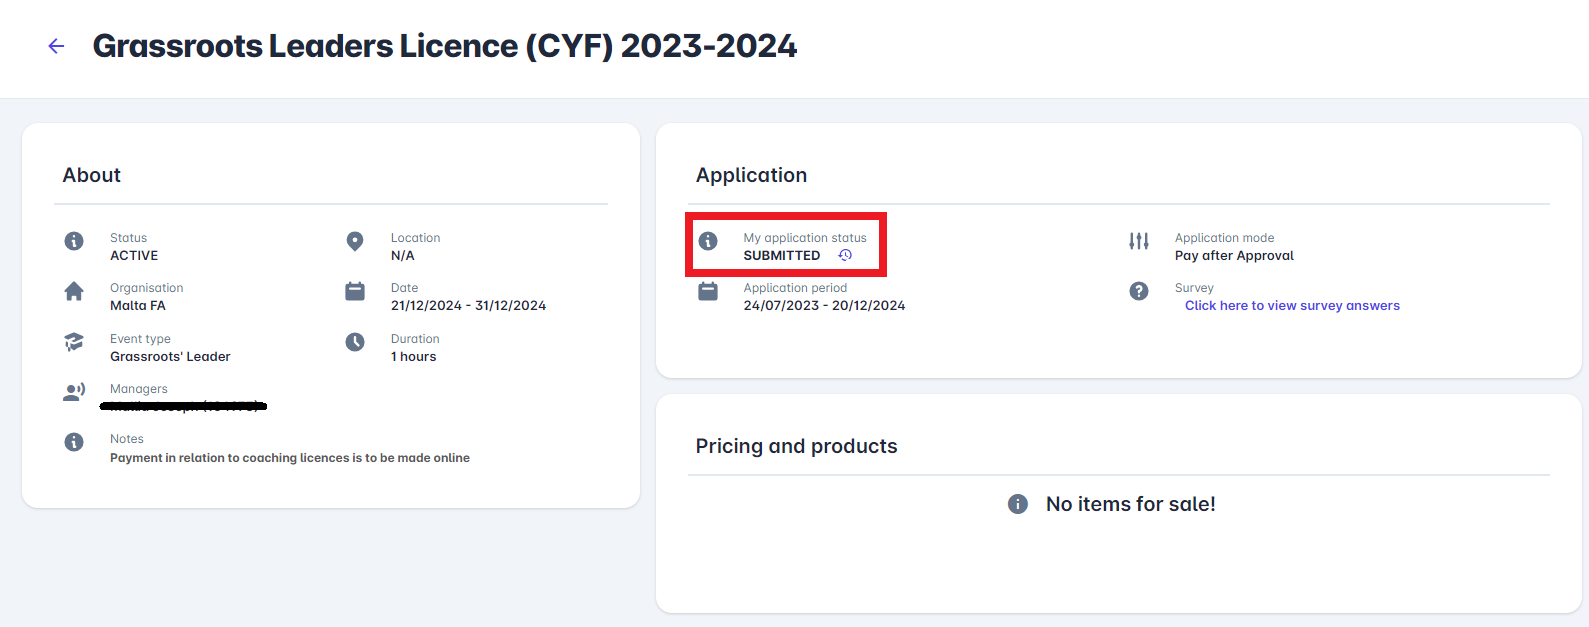Open 'Click here to view survey answers' link
The image size is (1589, 627).
[x=1292, y=306]
